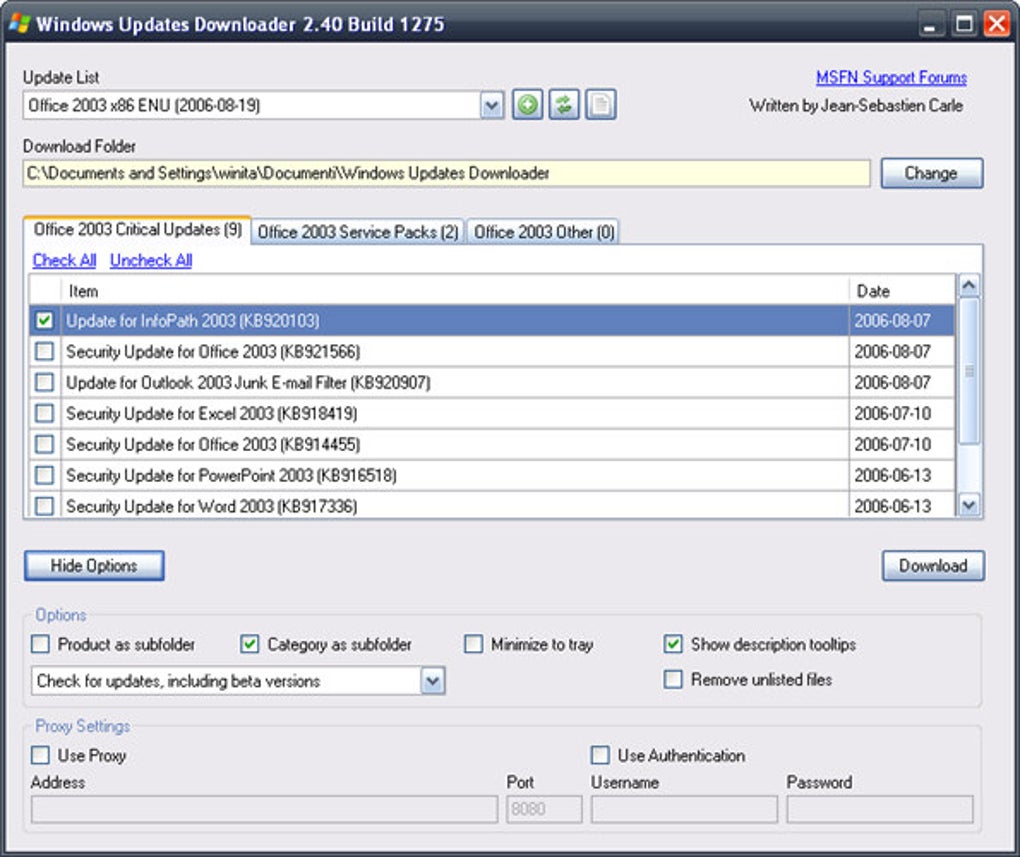Viewport: 1020px width, 857px height.
Task: Click the Date column header
Action: (x=902, y=291)
